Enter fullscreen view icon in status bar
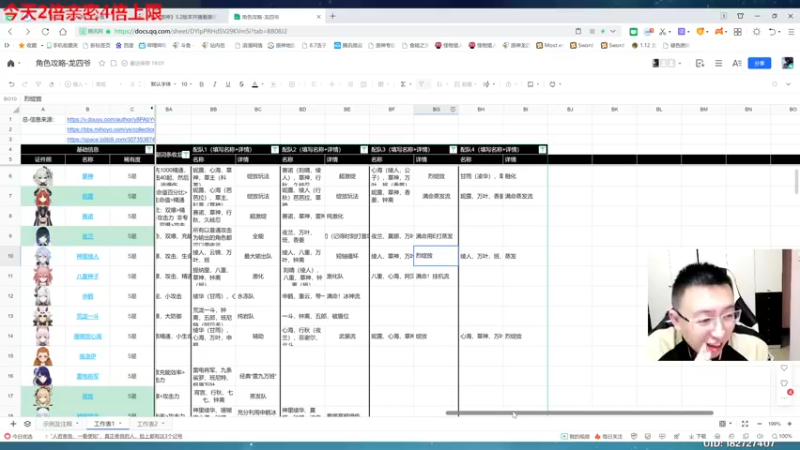The width and height of the screenshot is (800, 450). point(745,424)
